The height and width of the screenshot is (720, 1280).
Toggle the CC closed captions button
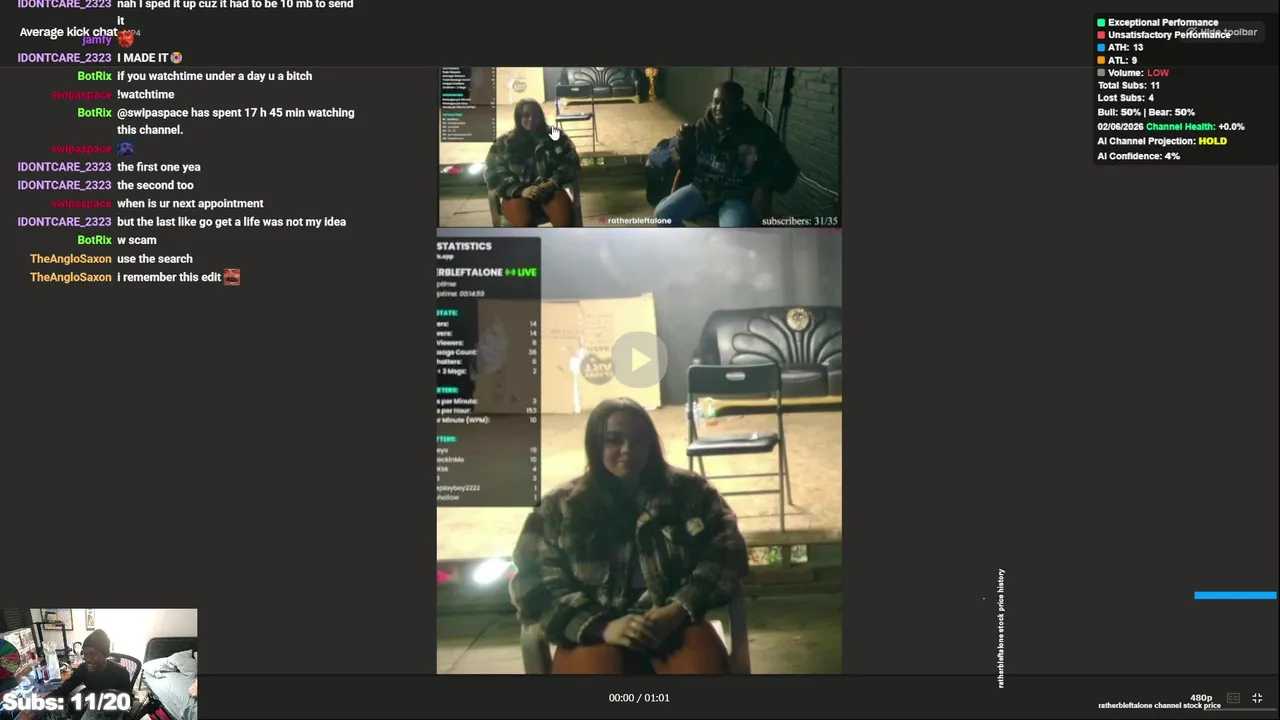[x=1233, y=698]
